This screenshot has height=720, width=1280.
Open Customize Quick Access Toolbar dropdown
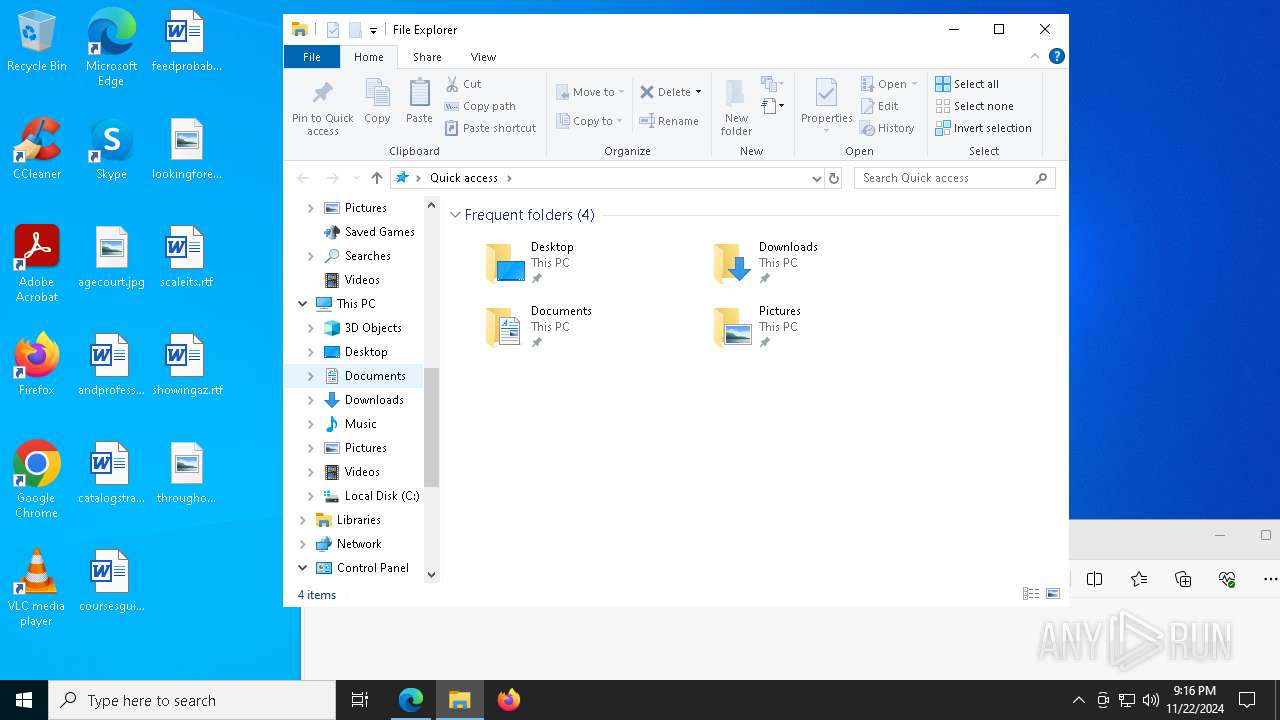click(373, 31)
